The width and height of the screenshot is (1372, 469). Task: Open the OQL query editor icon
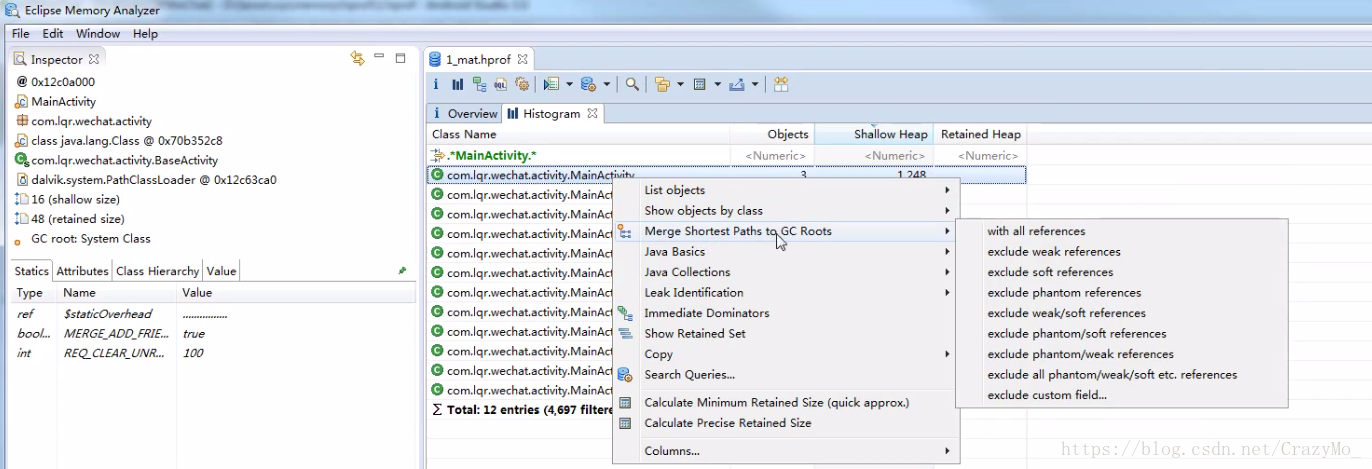click(x=500, y=85)
